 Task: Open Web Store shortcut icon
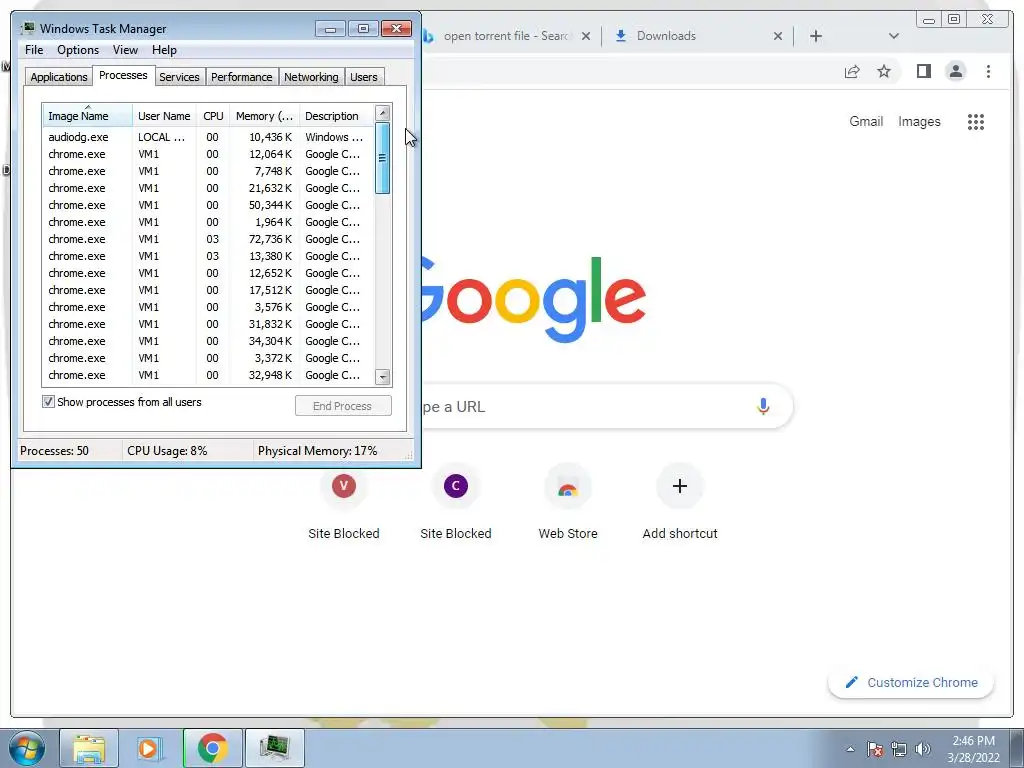coord(568,487)
